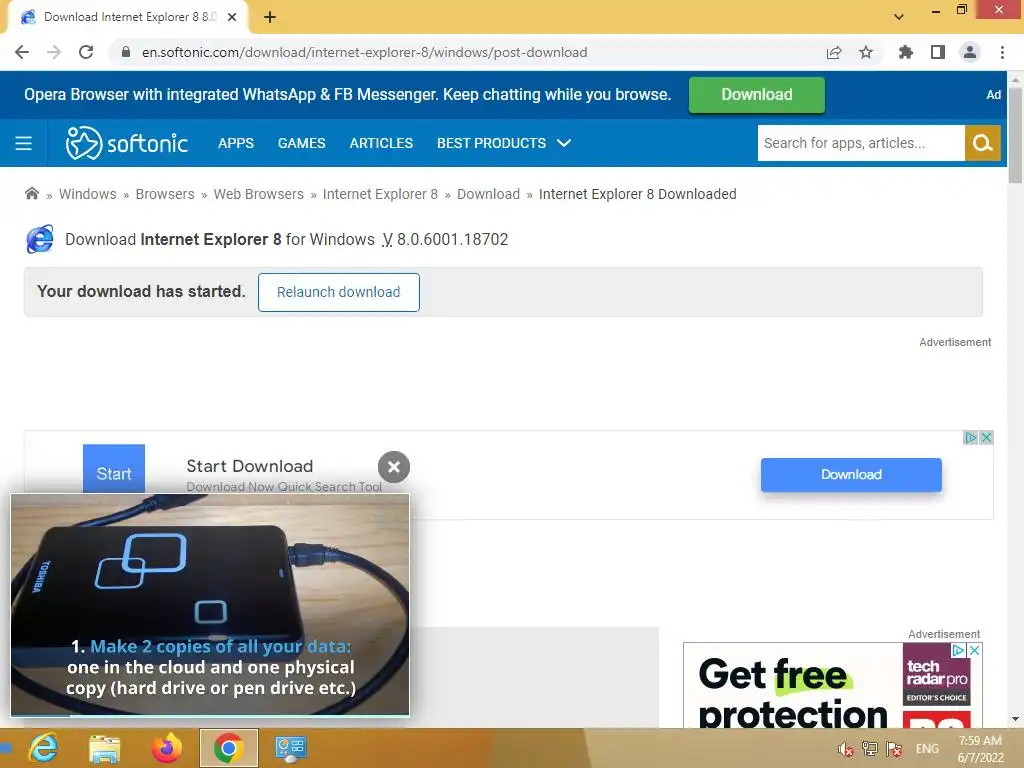Open AdChoices icon on banner ad
The image size is (1024, 768).
tap(971, 438)
